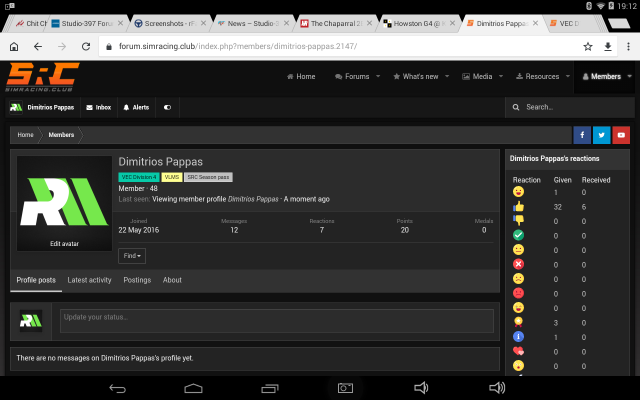Image resolution: width=640 pixels, height=400 pixels.
Task: Open Alerts in the user bar
Action: pyautogui.click(x=136, y=107)
